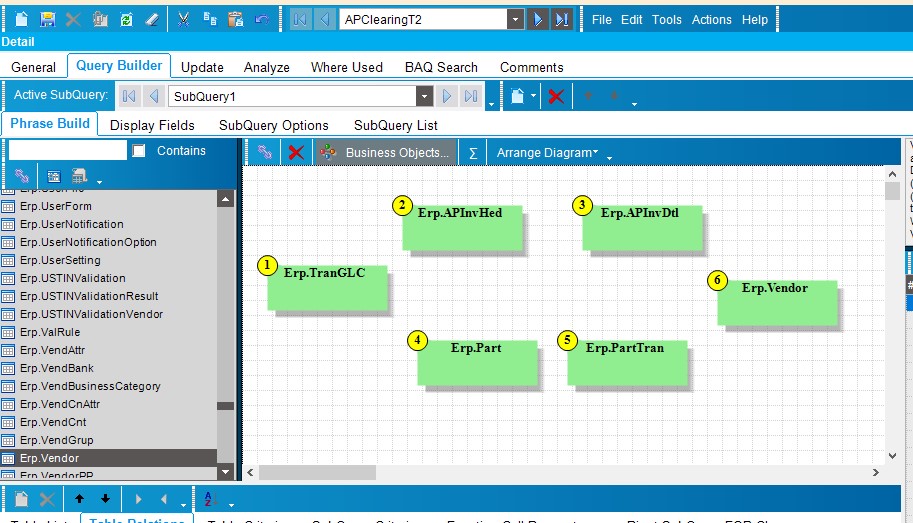Image resolution: width=913 pixels, height=523 pixels.
Task: Open the Where Used tab
Action: point(346,68)
